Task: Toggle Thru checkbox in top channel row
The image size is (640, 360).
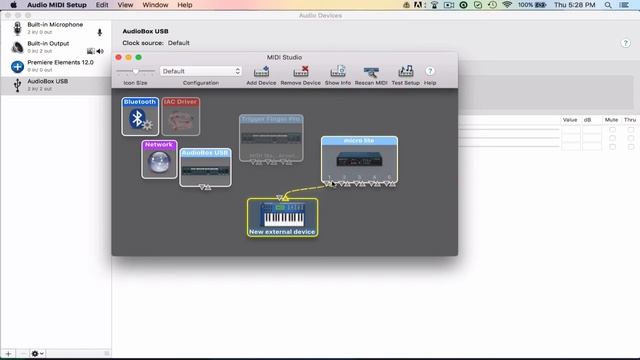Action: (x=631, y=129)
